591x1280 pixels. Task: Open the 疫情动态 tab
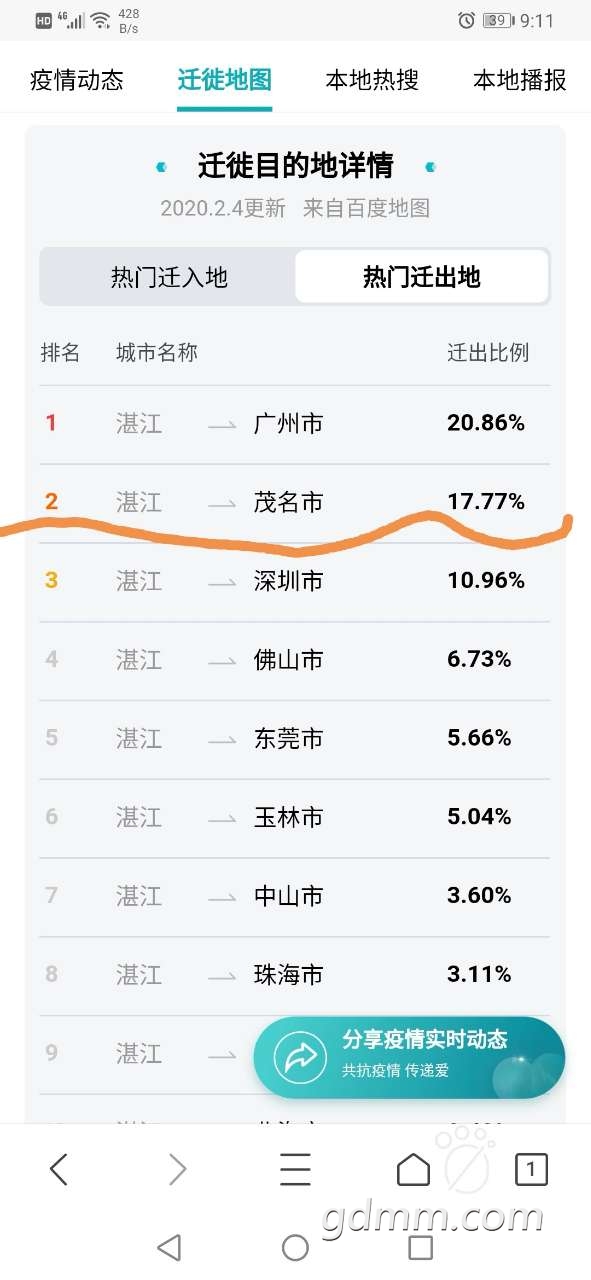(x=77, y=80)
